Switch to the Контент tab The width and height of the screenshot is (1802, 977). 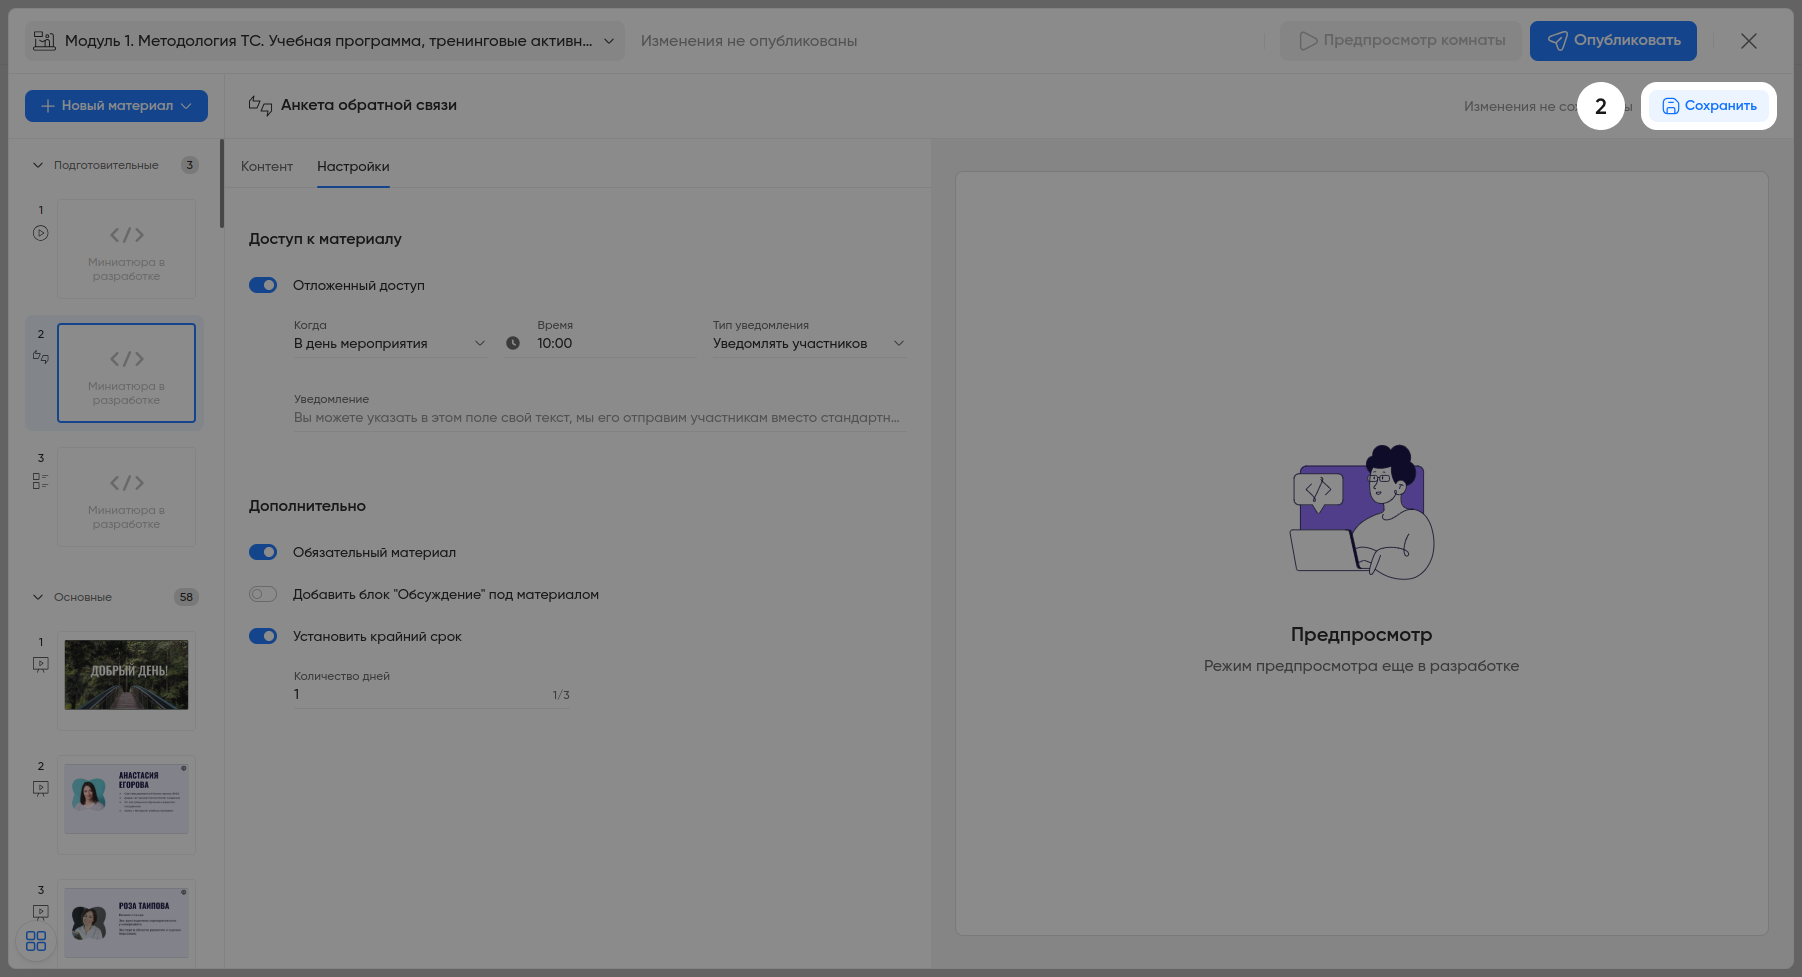pyautogui.click(x=267, y=166)
